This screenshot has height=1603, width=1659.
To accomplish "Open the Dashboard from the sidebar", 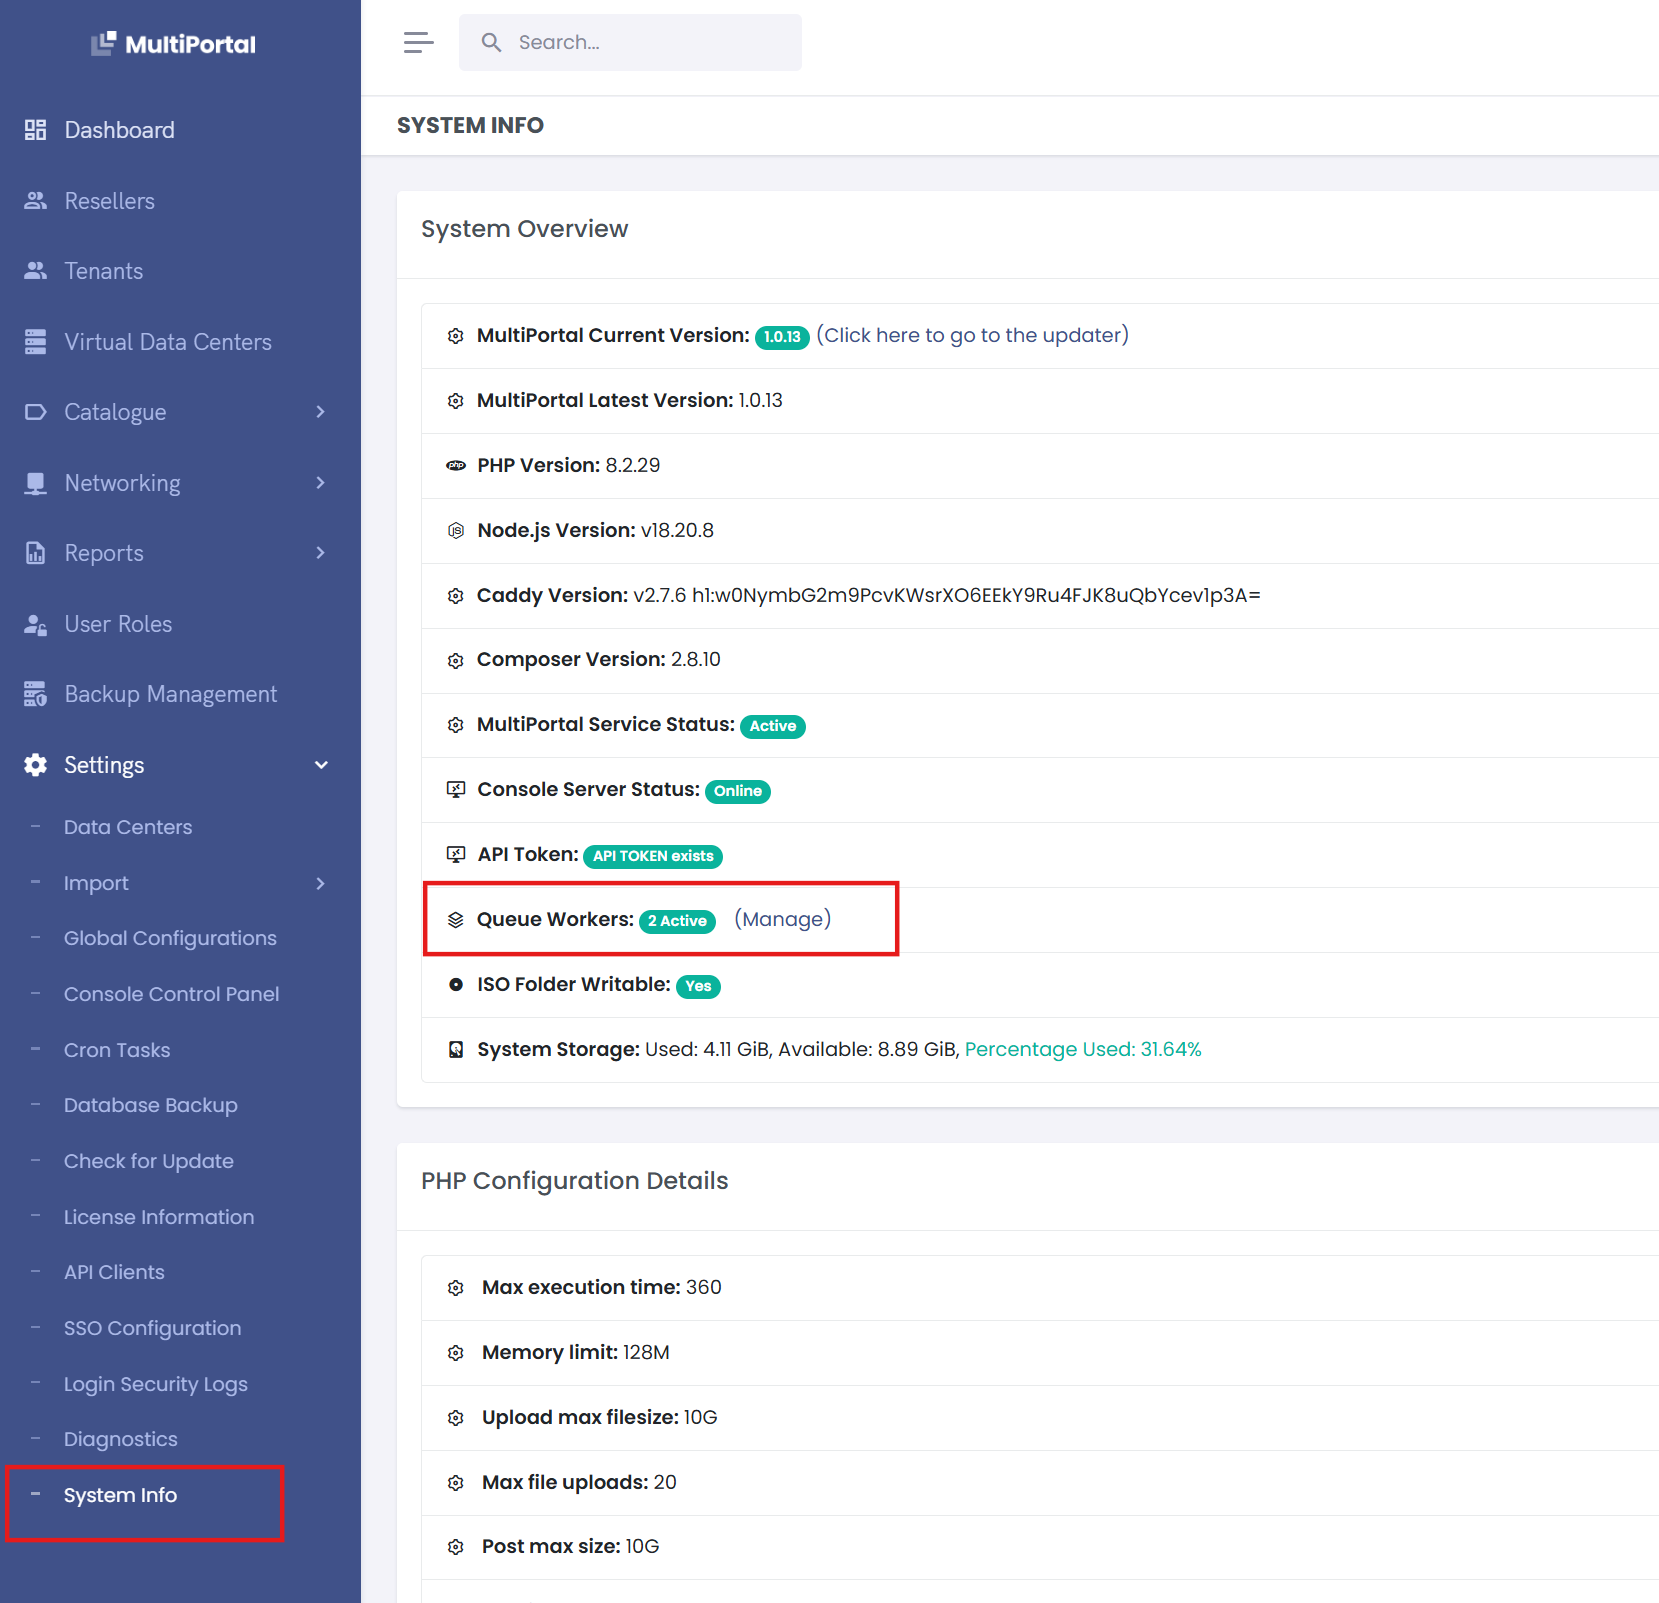I will click(x=118, y=129).
